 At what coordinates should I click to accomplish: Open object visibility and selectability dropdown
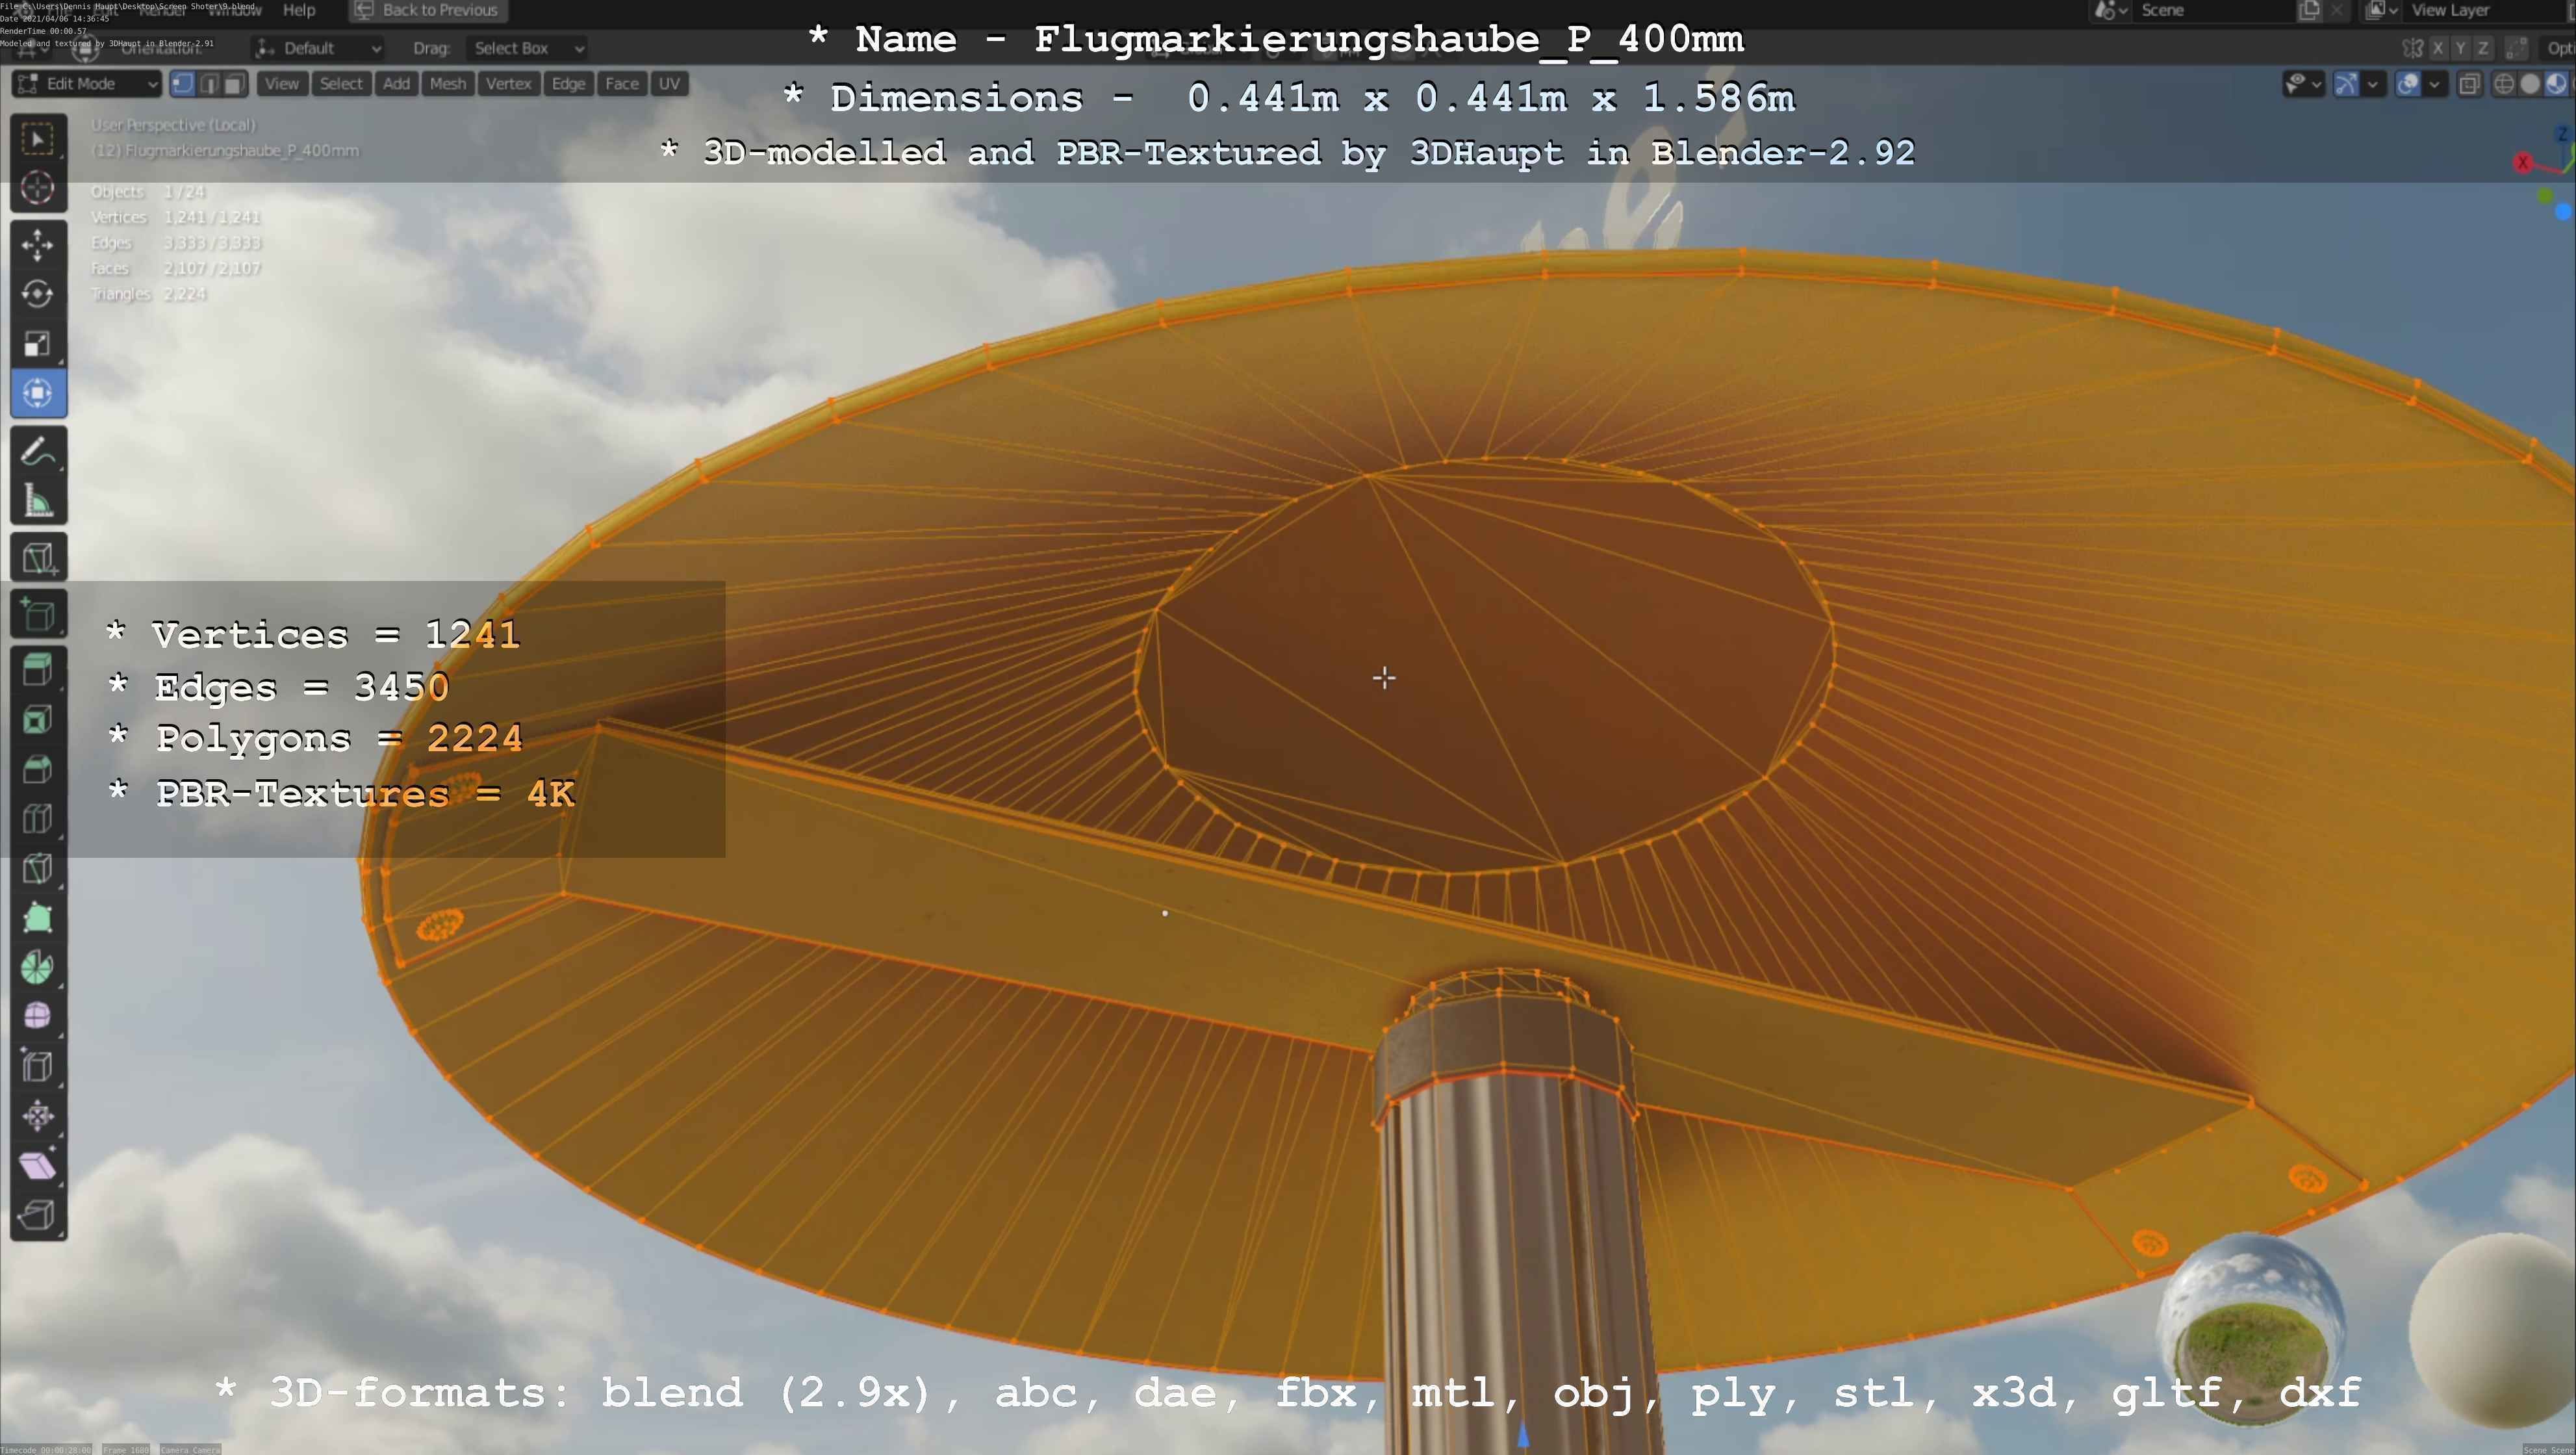[2303, 84]
